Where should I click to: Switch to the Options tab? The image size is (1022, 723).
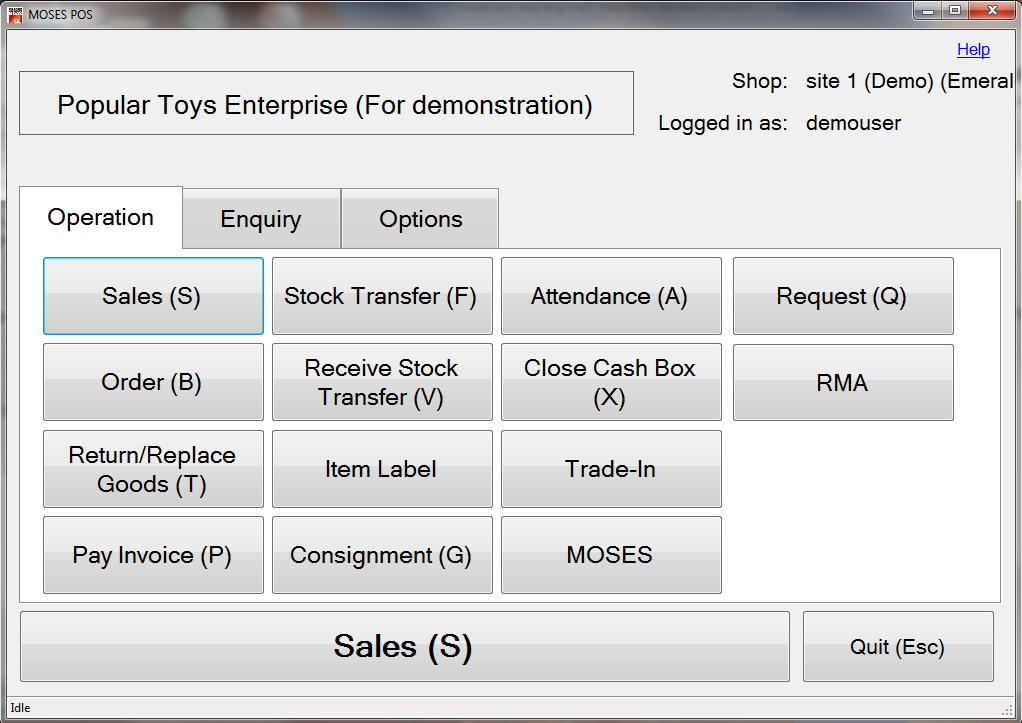[420, 219]
